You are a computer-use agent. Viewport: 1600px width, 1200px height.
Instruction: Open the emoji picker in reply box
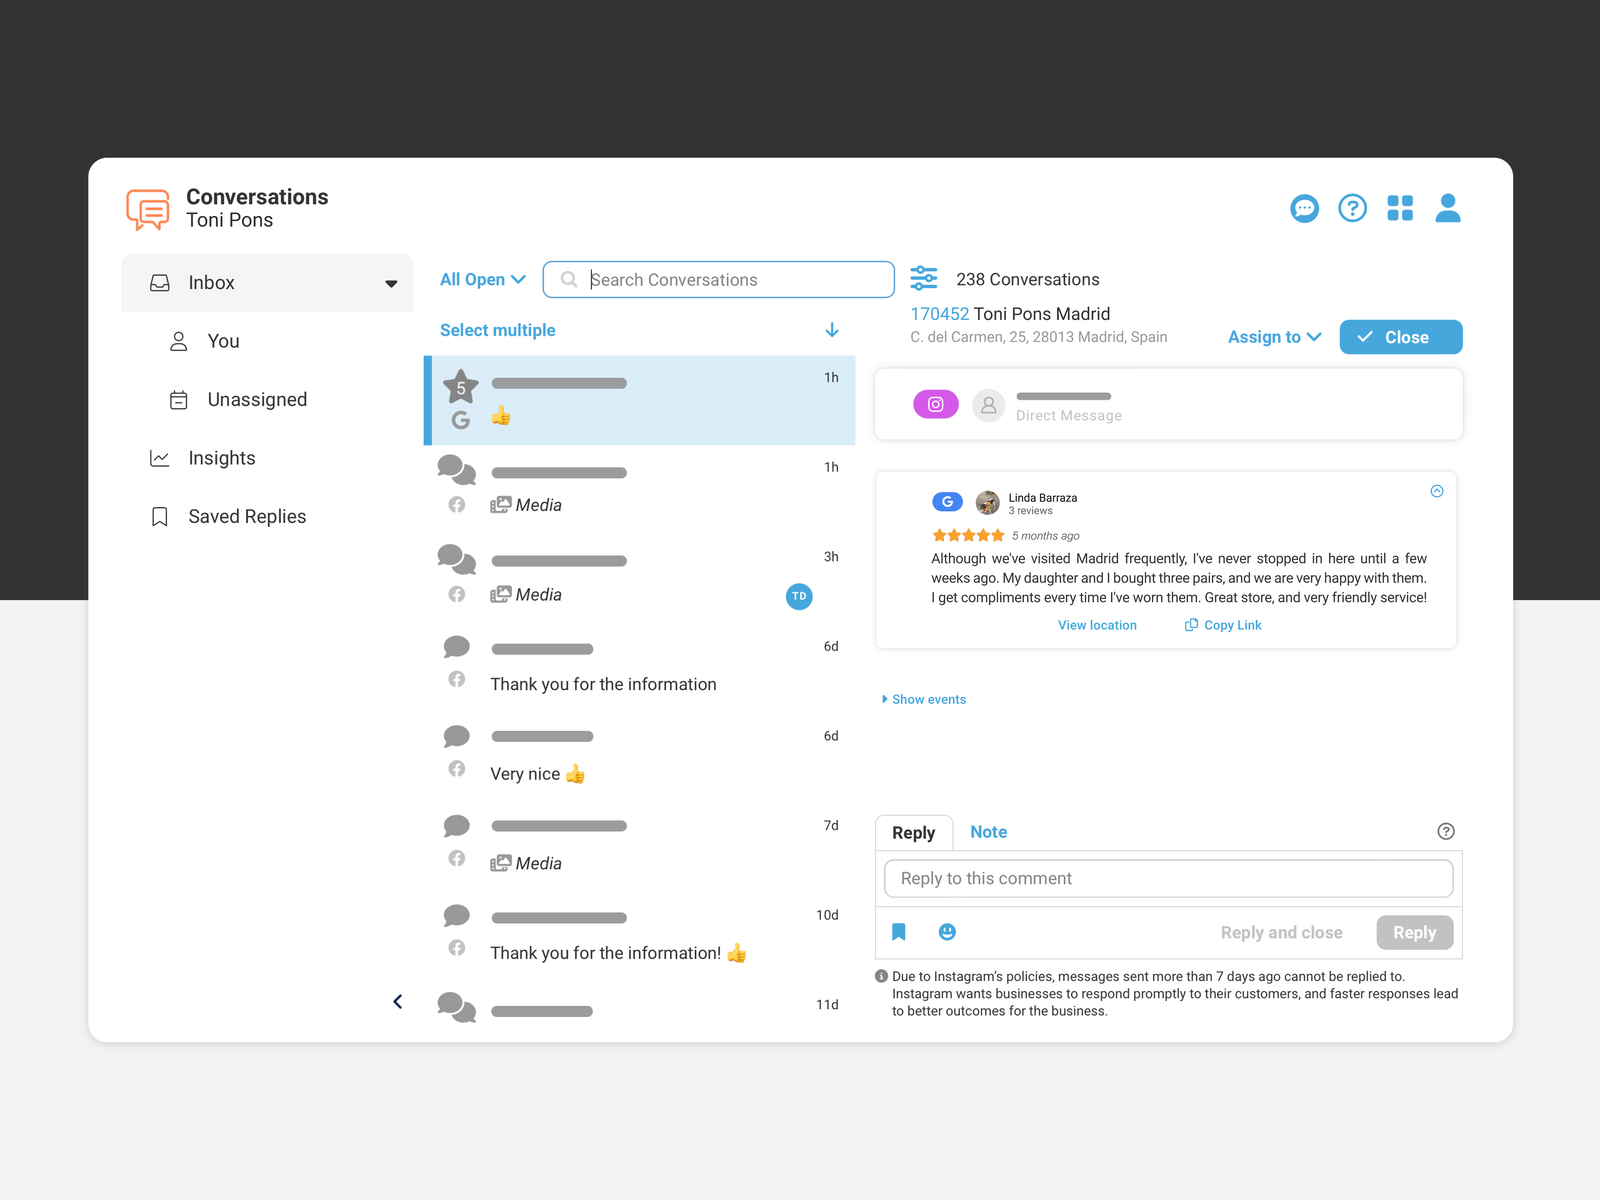point(947,932)
